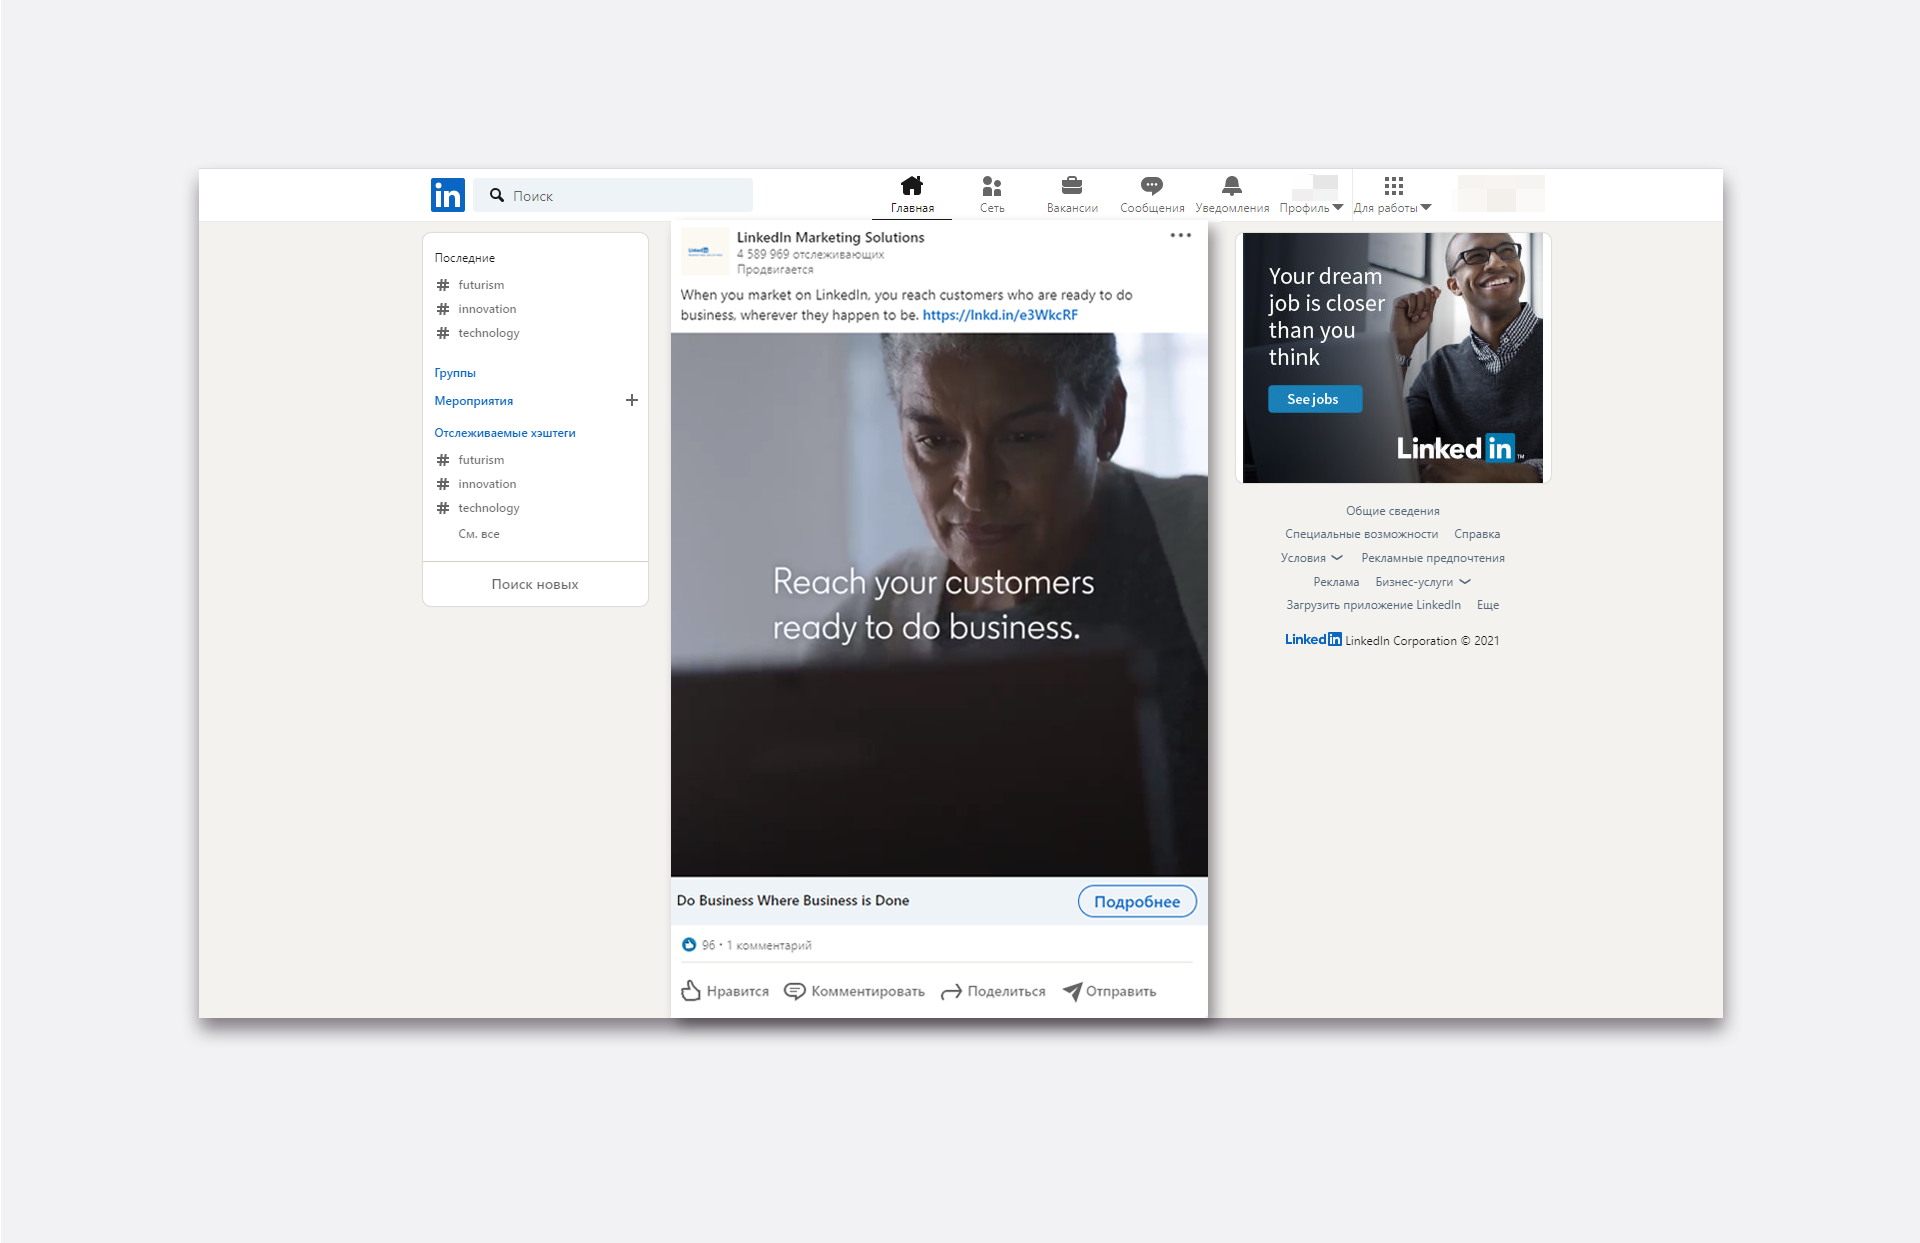
Task: Go to the Главная home tab
Action: tap(912, 194)
